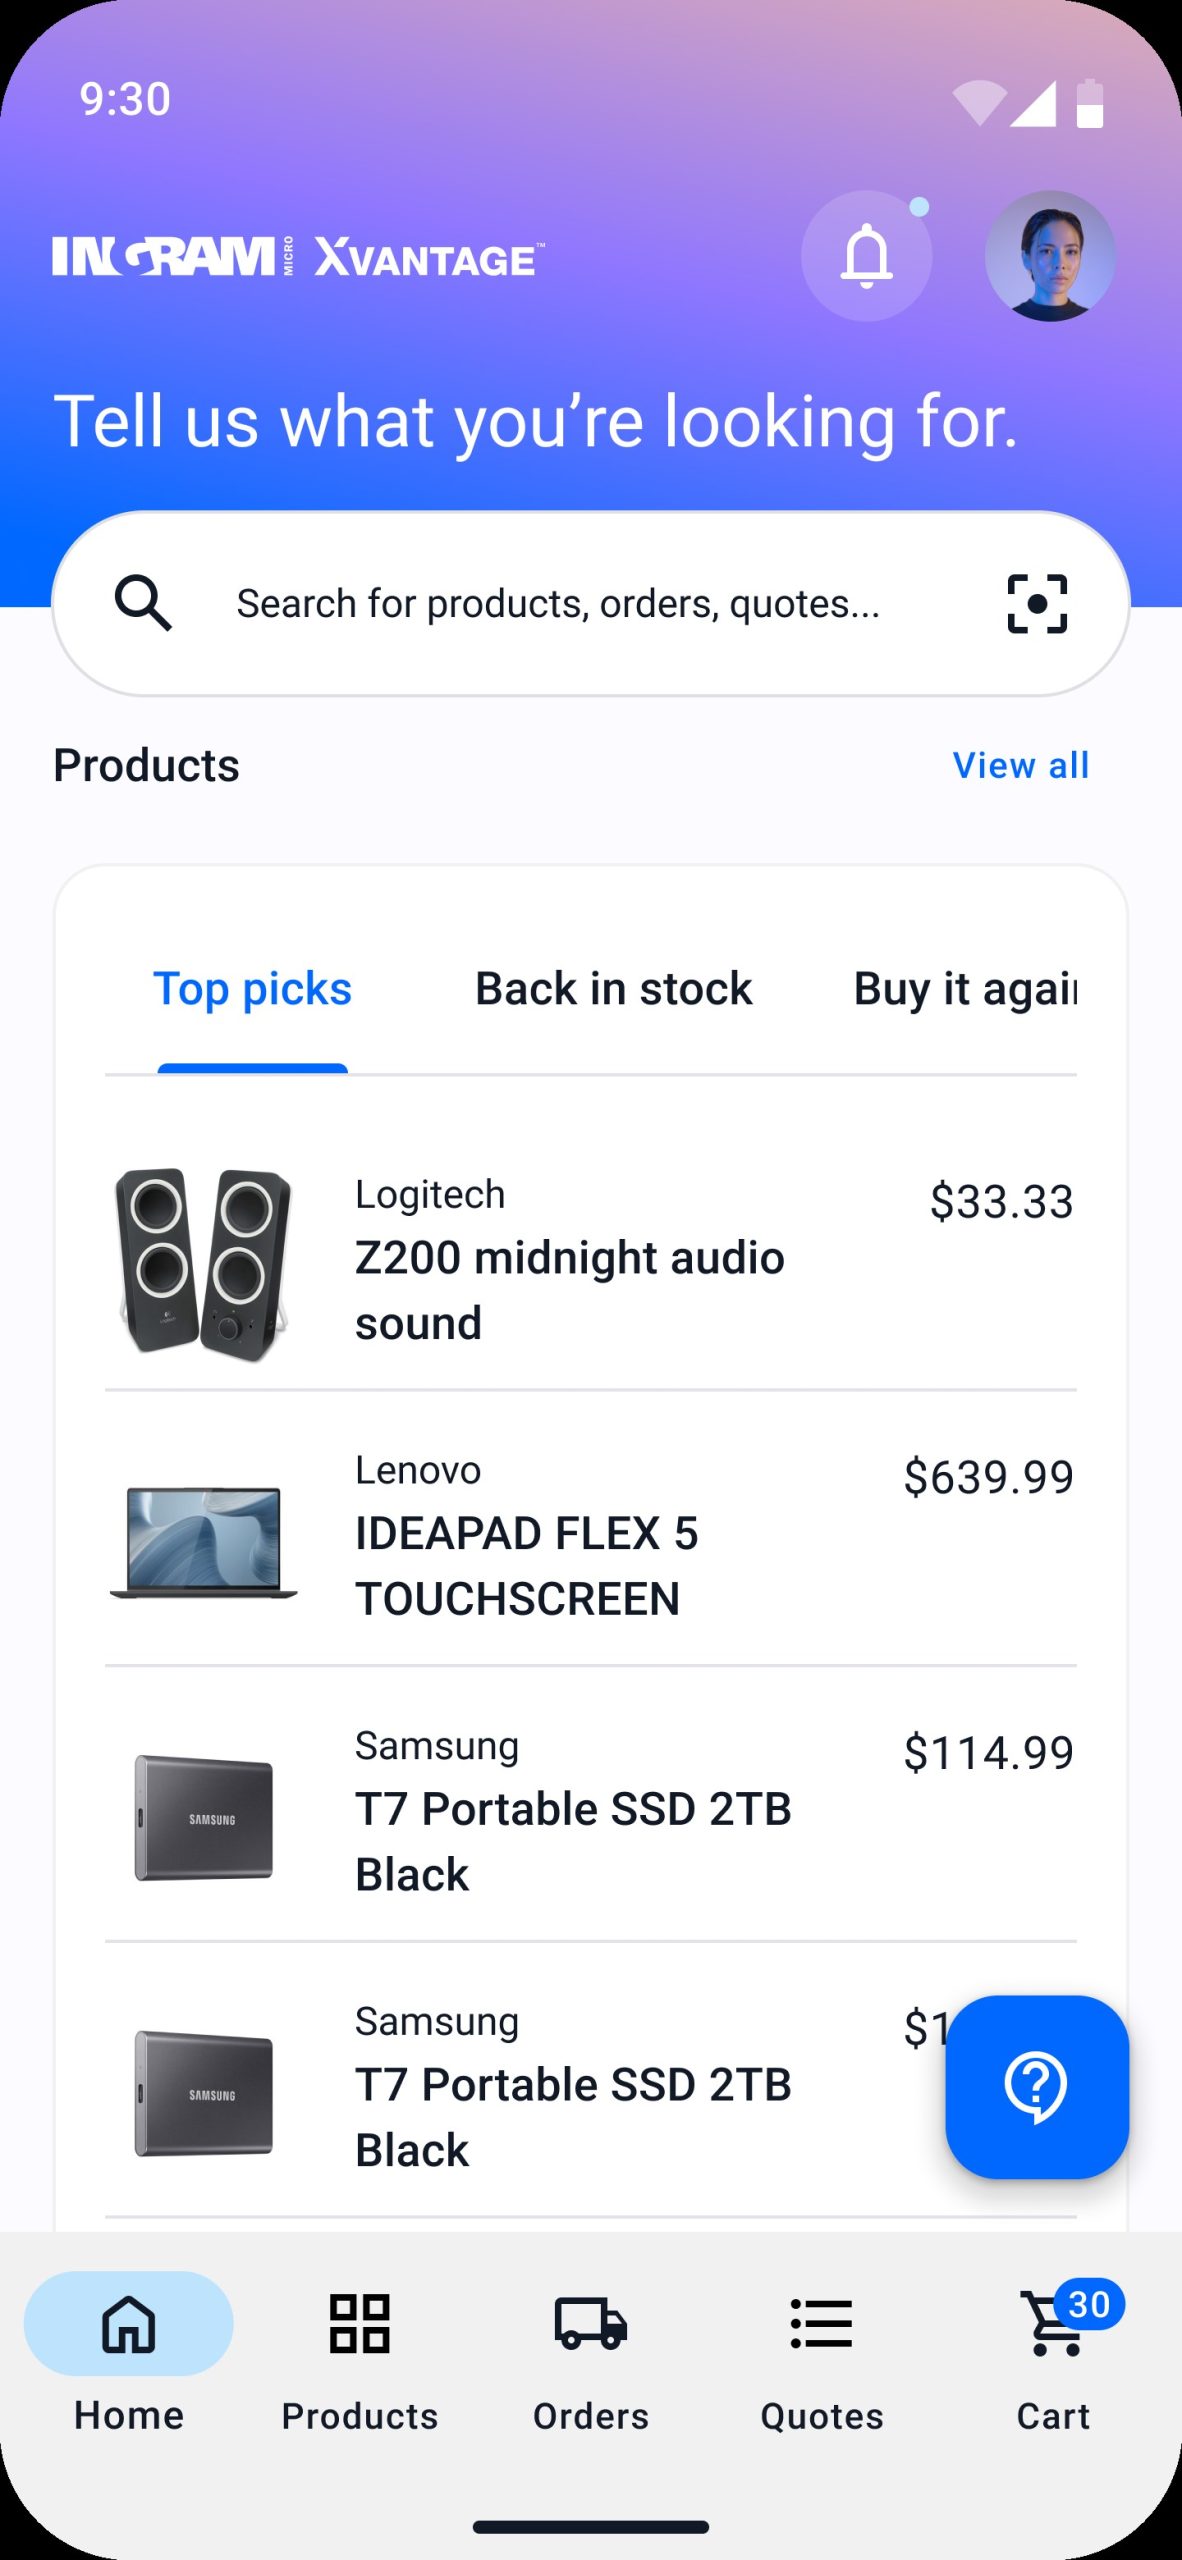Switch to the Back in stock tab
This screenshot has height=2560, width=1182.
(613, 990)
